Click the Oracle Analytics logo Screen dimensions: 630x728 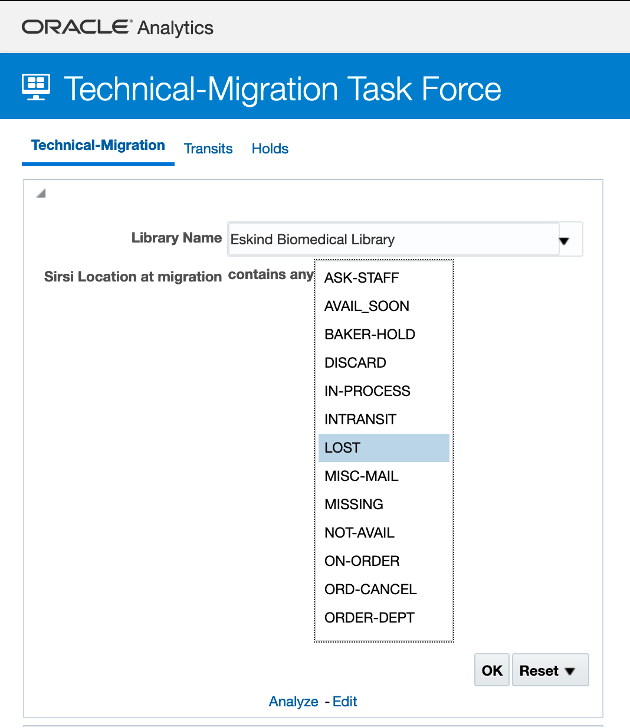point(117,27)
